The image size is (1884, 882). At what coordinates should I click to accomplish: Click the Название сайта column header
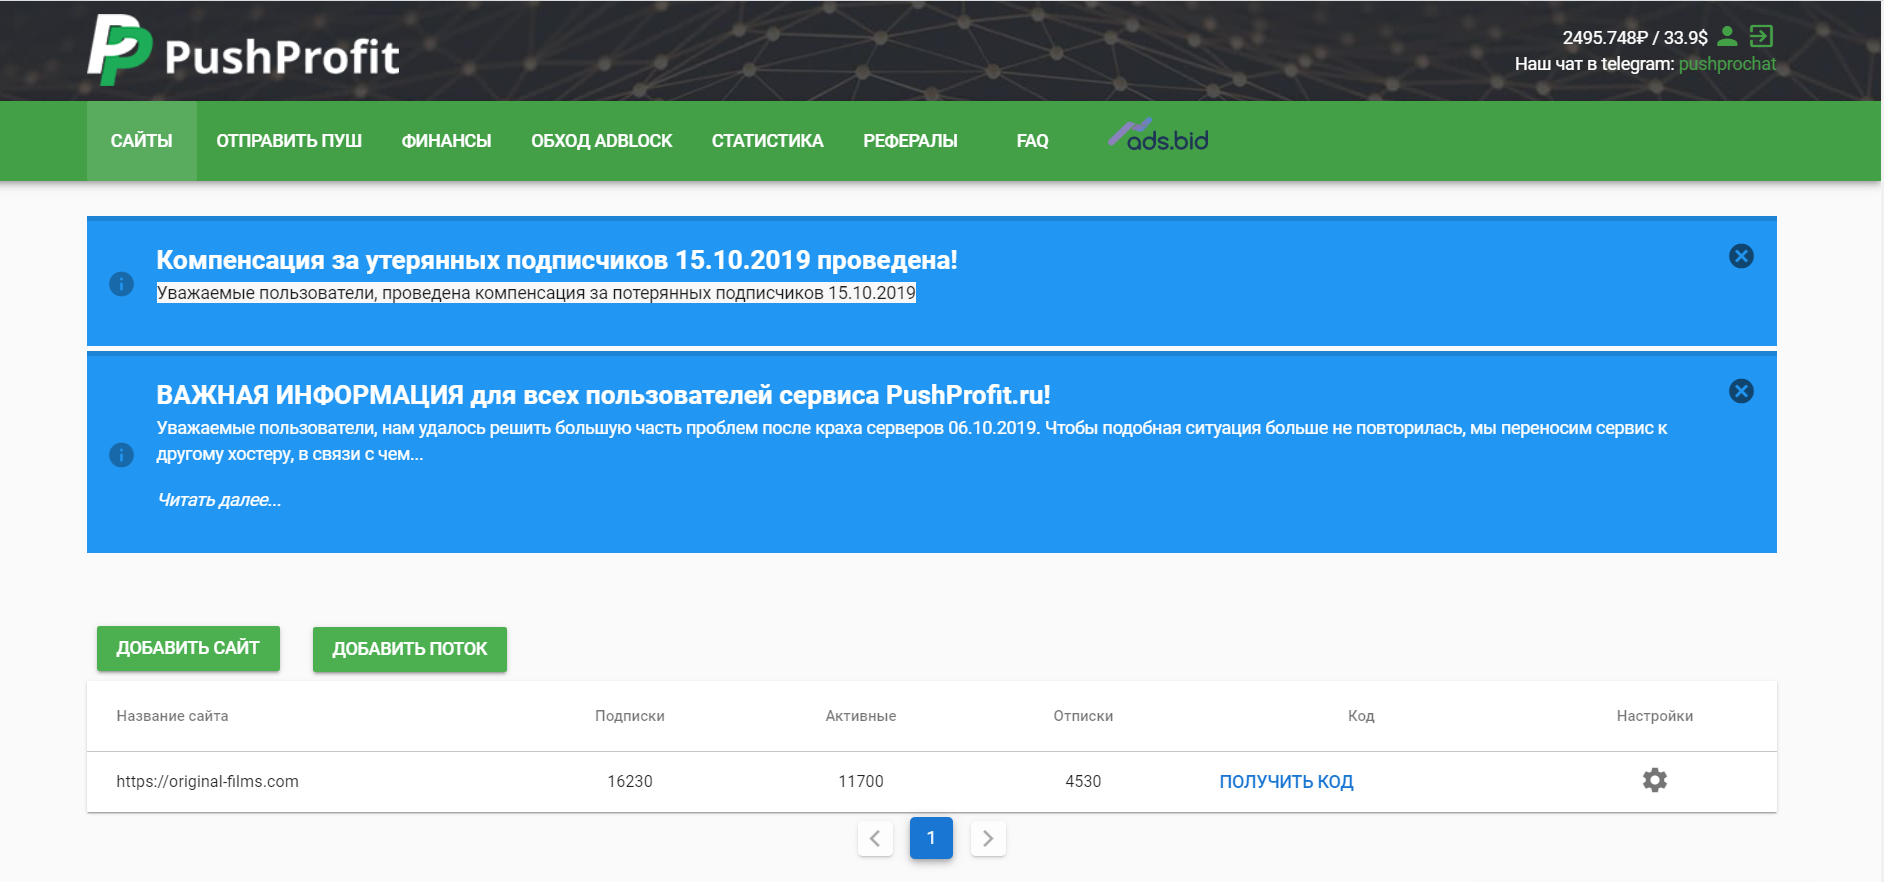[172, 716]
